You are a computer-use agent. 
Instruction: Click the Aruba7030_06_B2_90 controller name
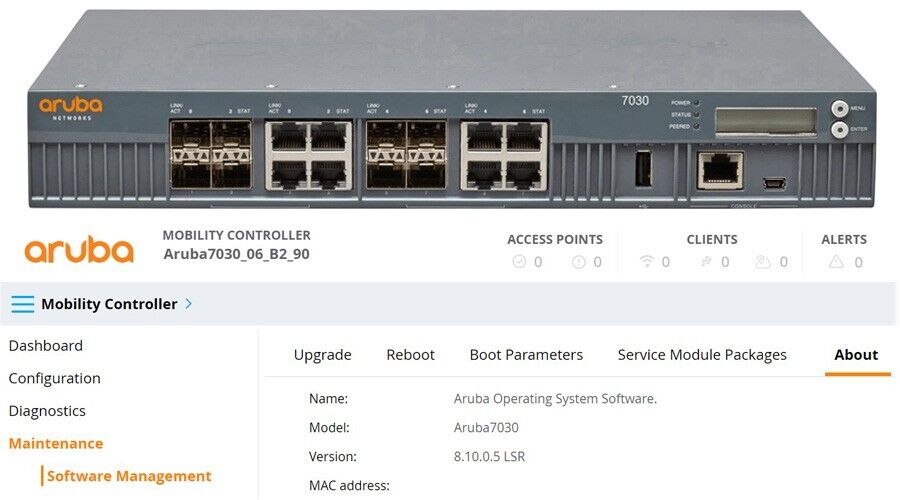coord(236,254)
